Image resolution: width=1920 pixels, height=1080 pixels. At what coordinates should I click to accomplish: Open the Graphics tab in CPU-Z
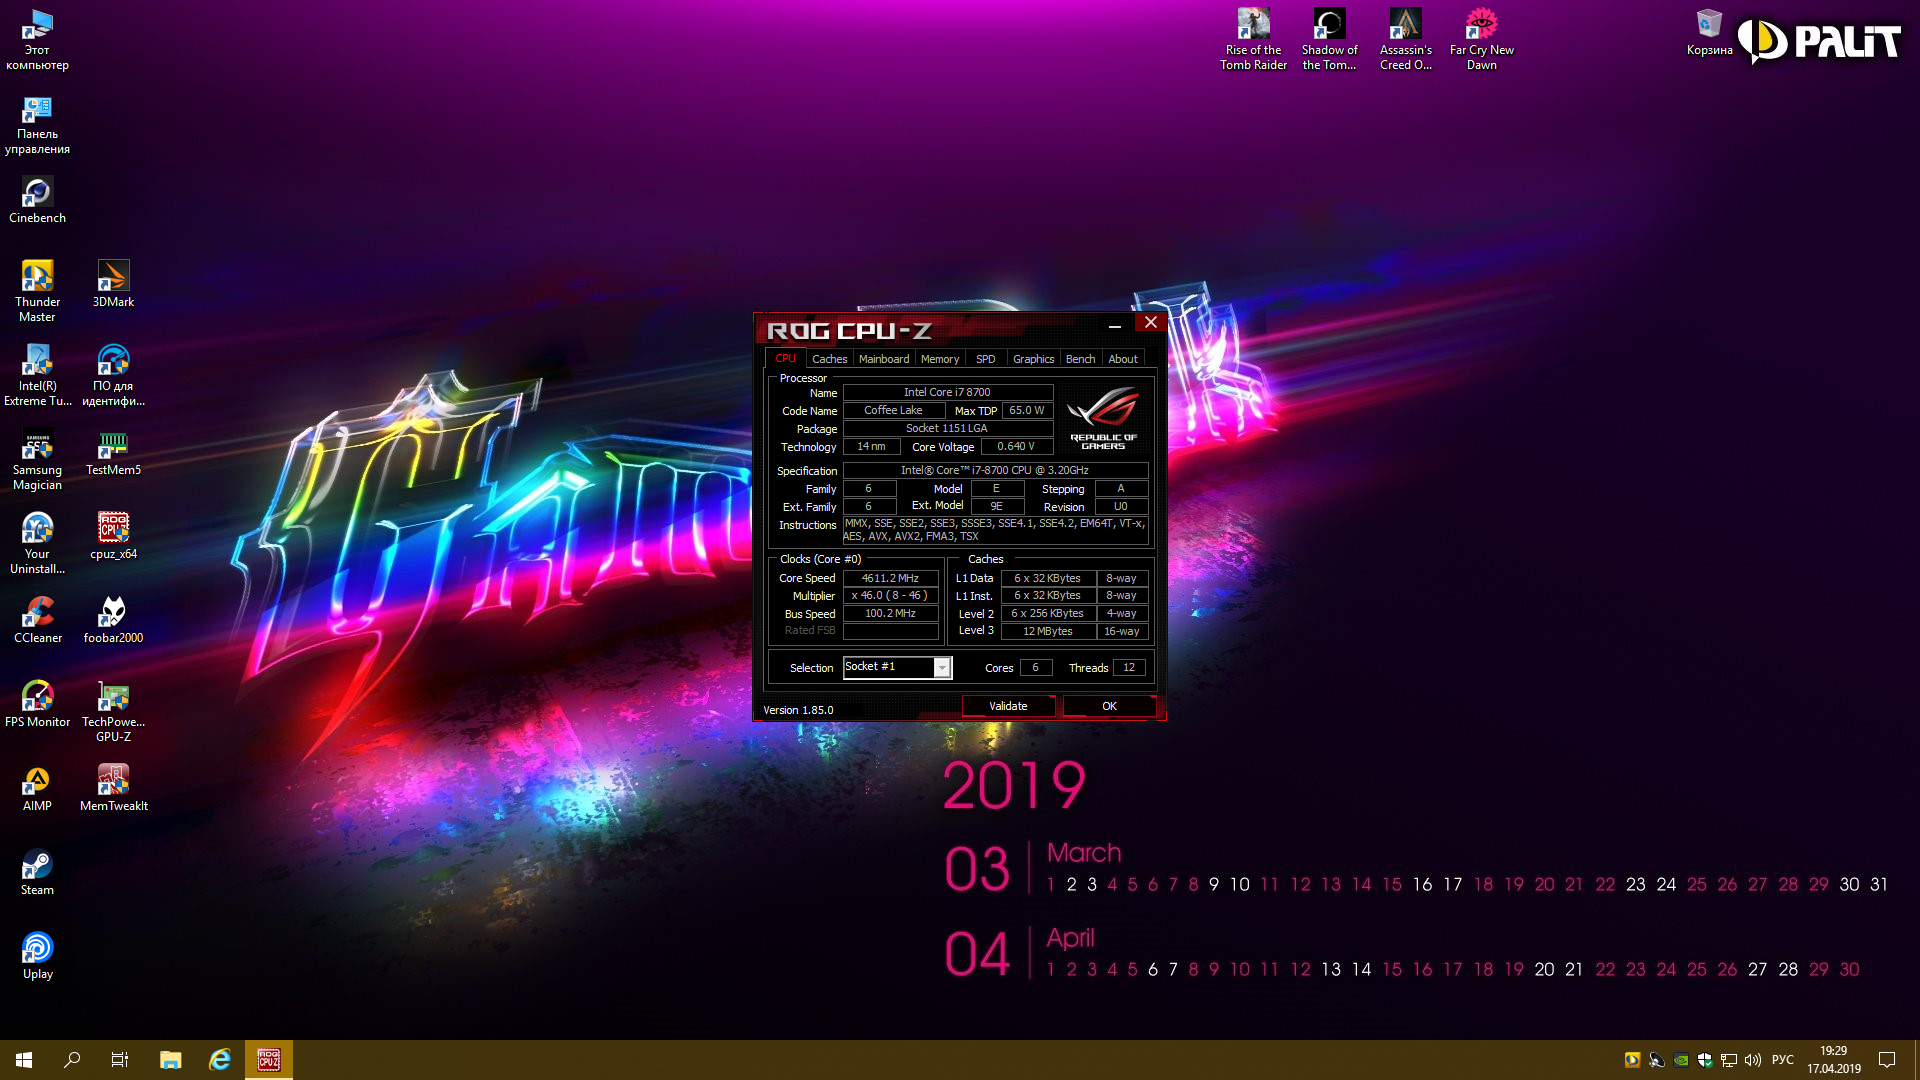tap(1033, 359)
